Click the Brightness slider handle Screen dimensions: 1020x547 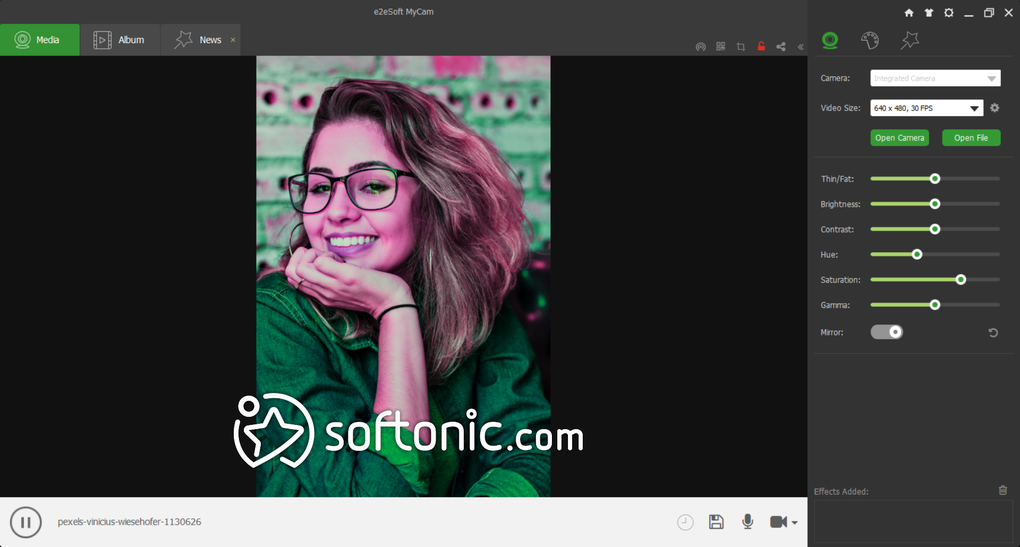(935, 204)
